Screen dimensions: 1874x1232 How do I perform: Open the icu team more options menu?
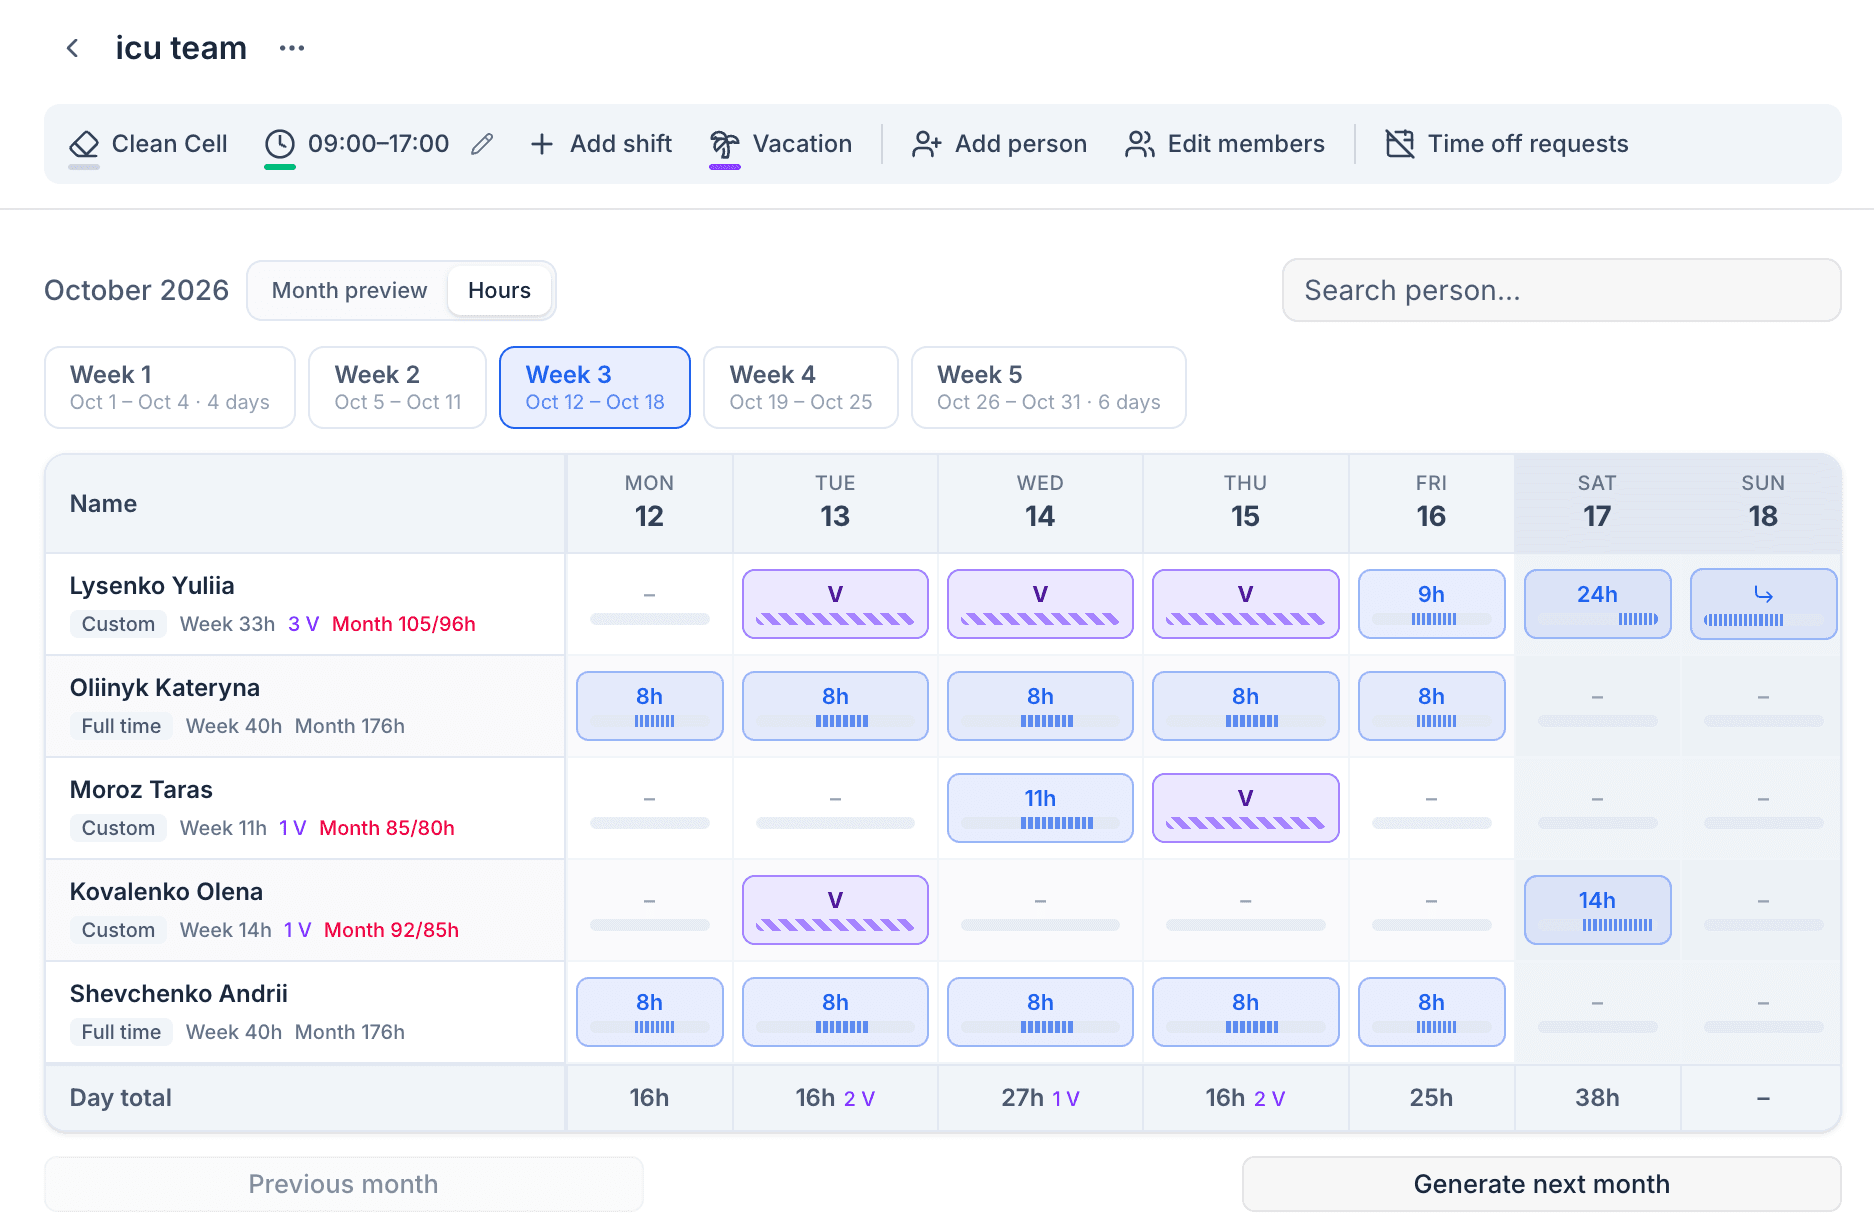pyautogui.click(x=292, y=48)
